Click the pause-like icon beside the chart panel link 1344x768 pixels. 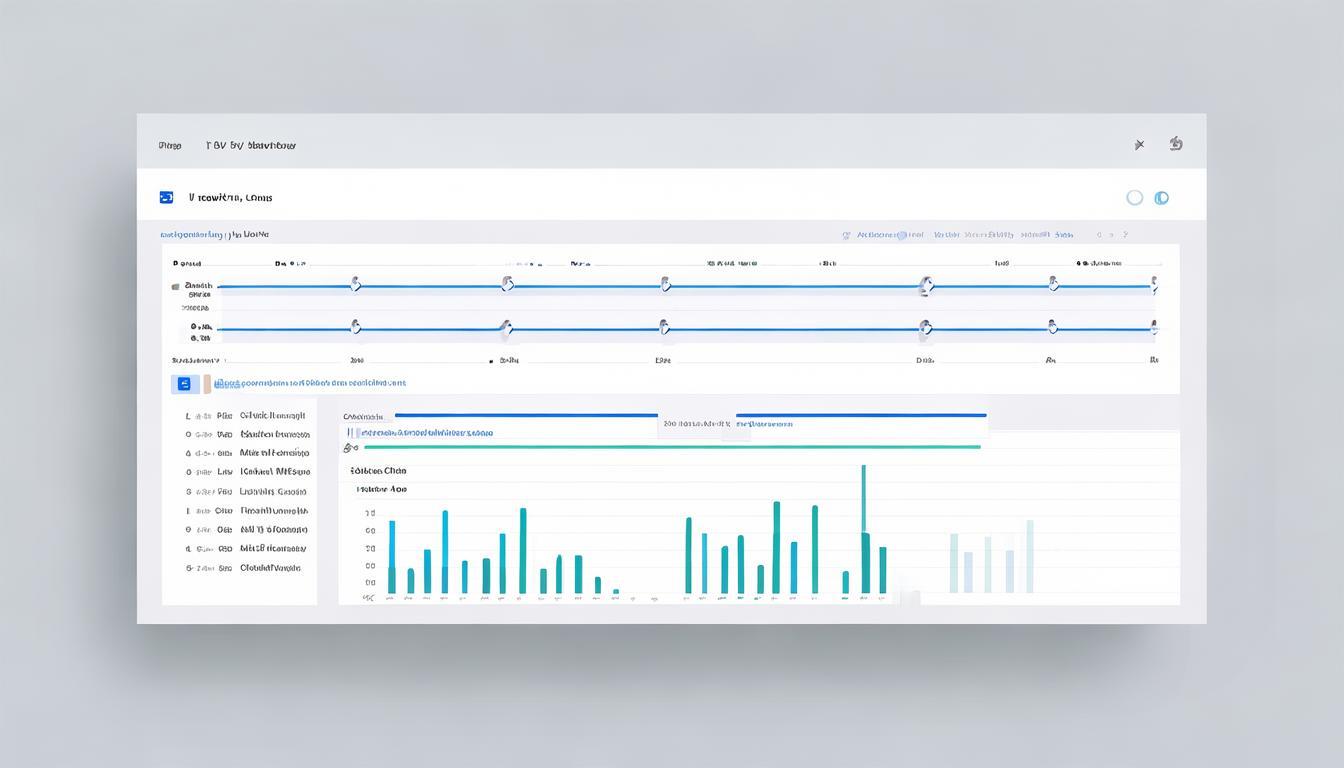(x=350, y=433)
